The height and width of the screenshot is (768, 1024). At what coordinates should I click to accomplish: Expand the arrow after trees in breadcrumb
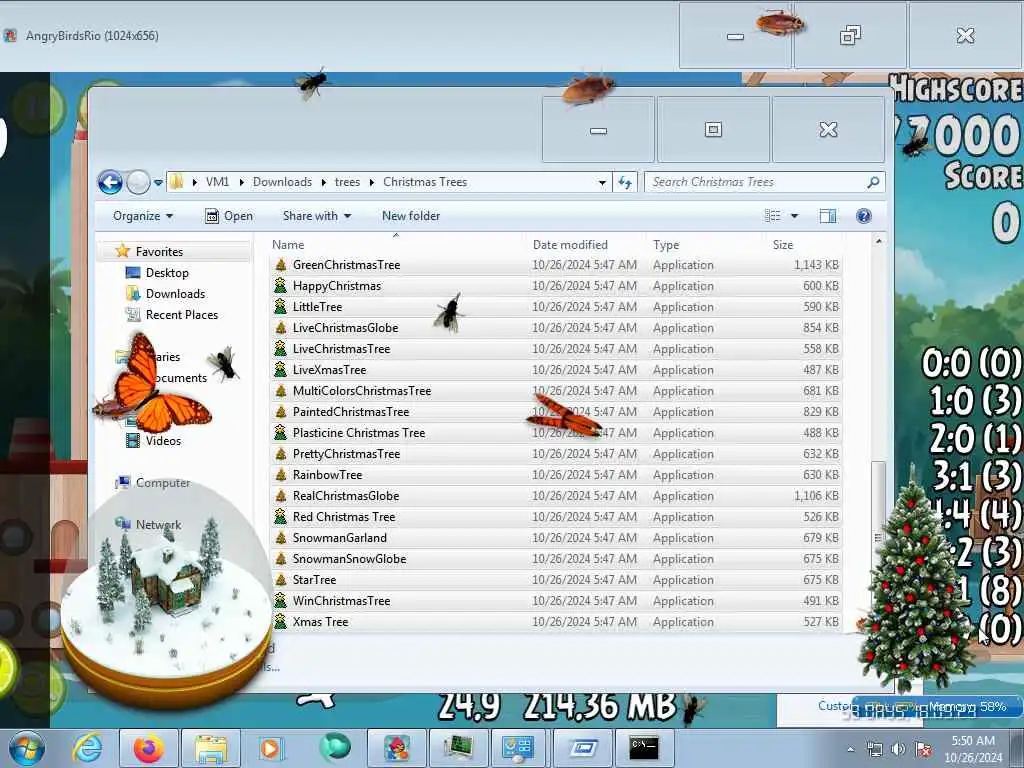tap(372, 182)
